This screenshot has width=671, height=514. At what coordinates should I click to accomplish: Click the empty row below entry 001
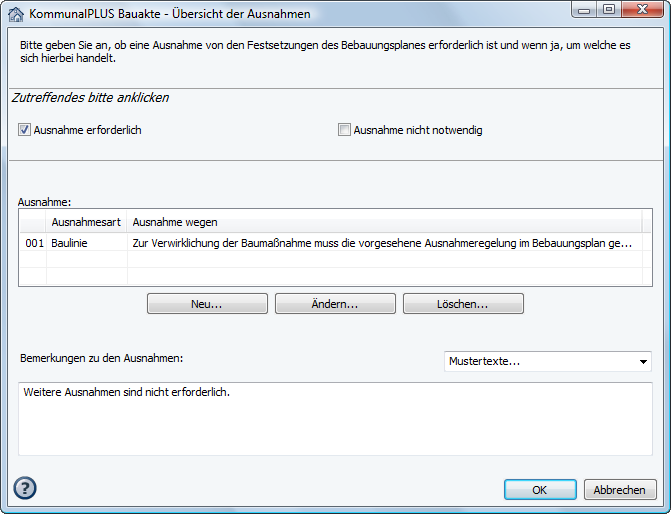coord(330,260)
